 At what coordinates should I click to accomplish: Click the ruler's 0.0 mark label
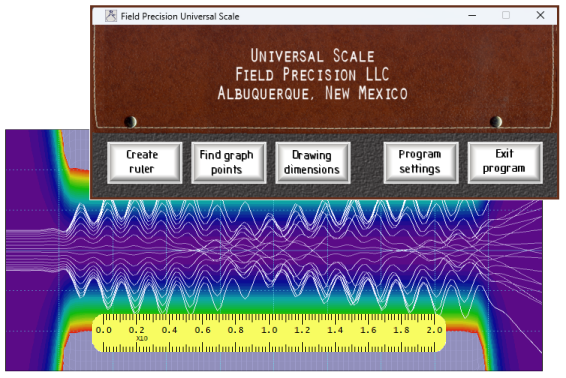(x=104, y=330)
